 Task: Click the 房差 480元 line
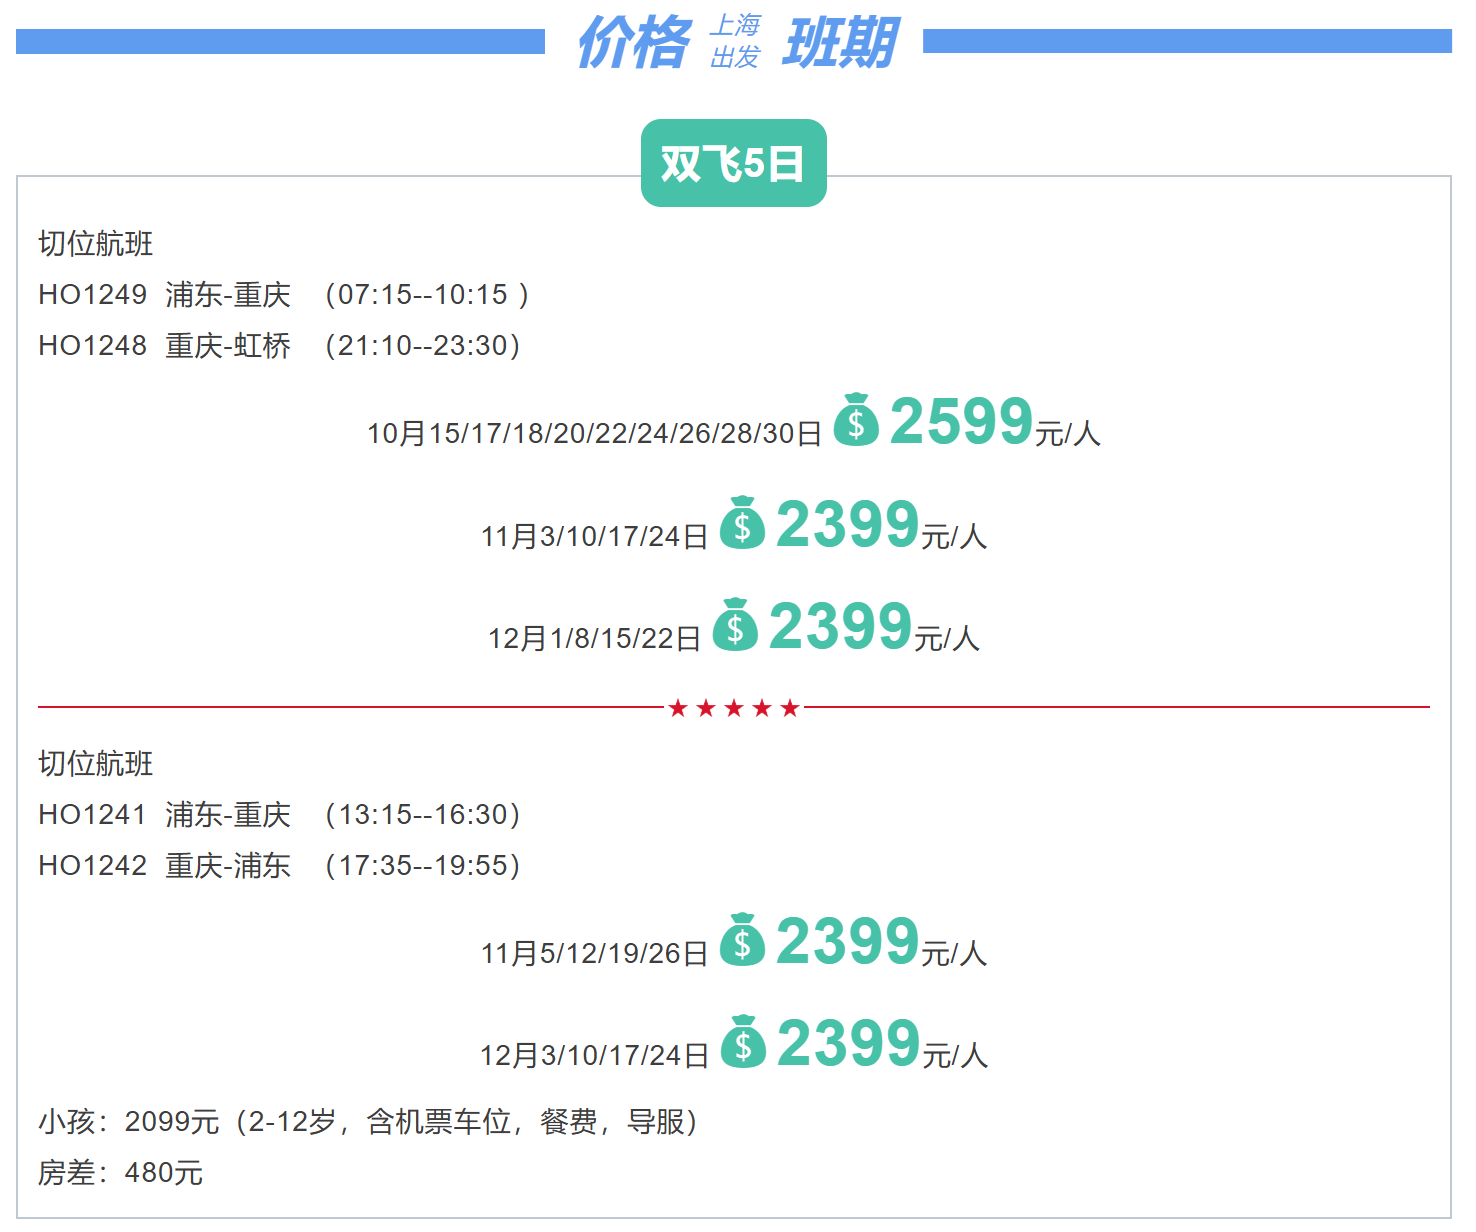pos(121,1173)
